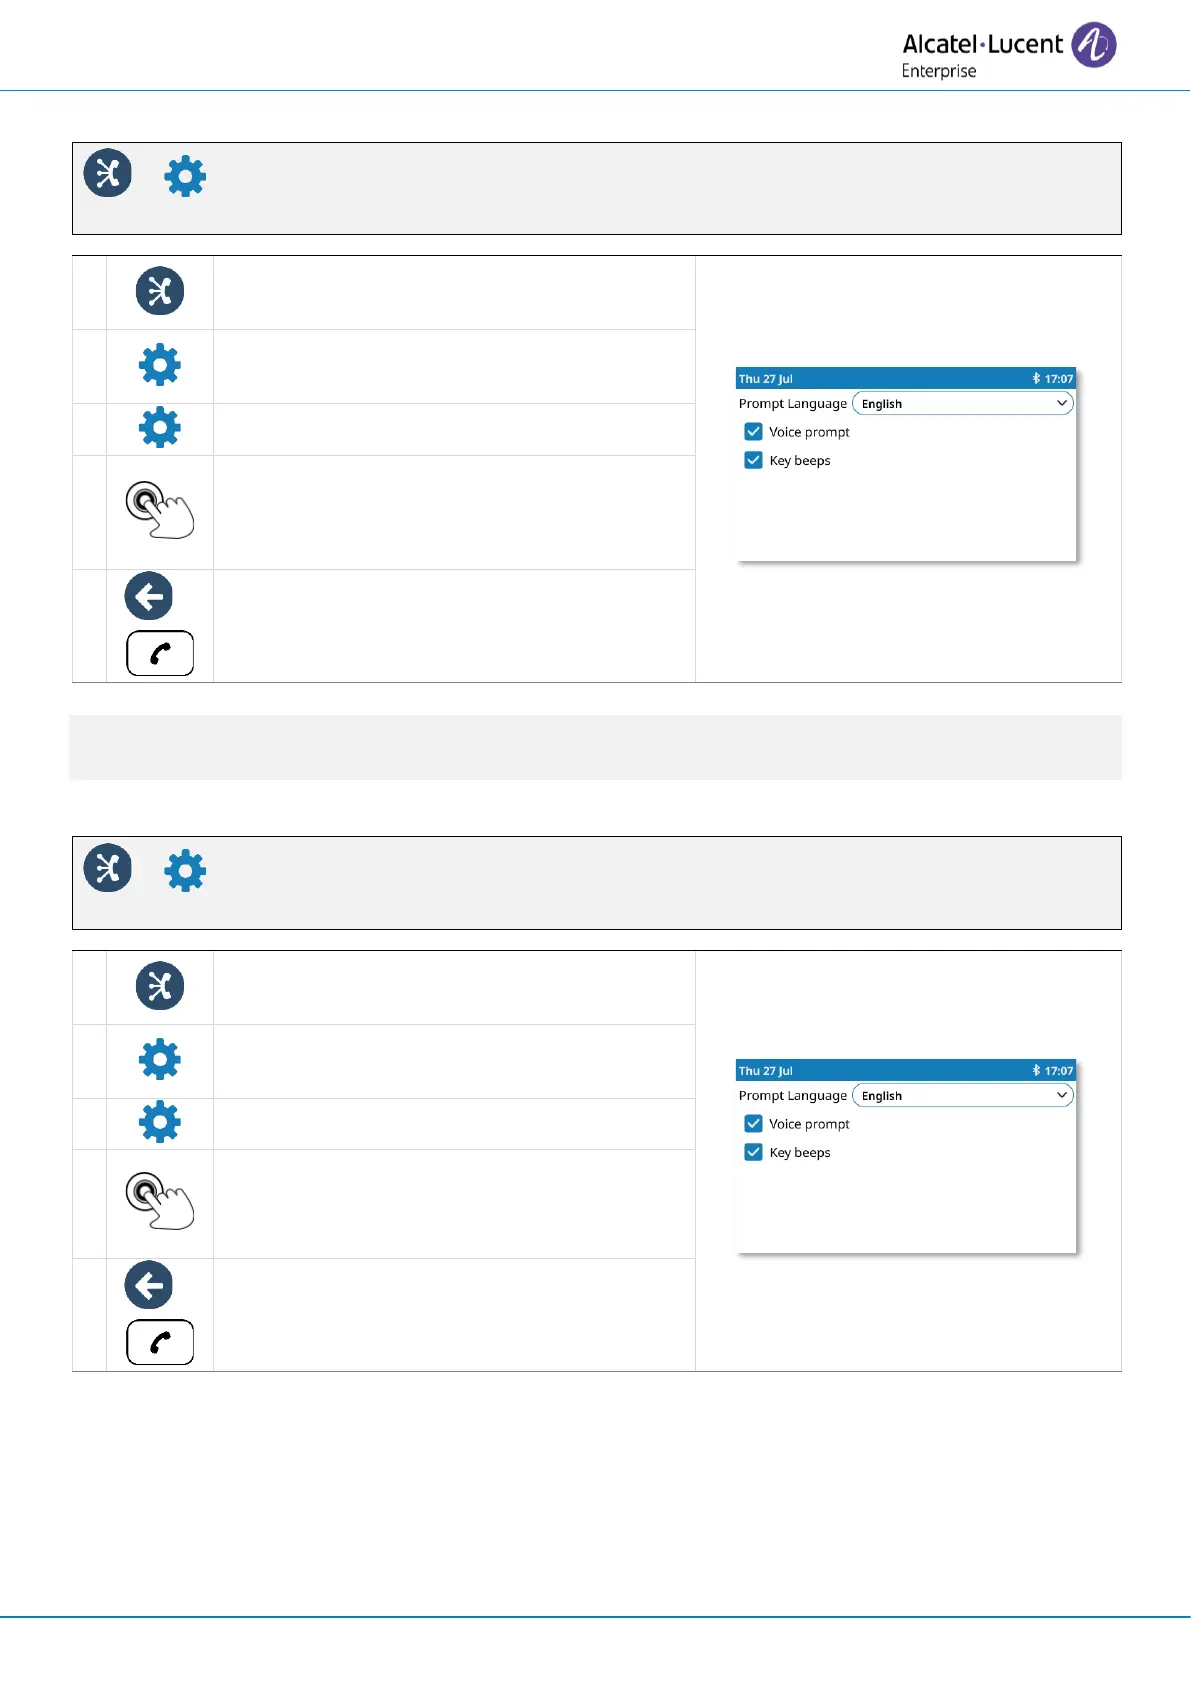Screen dimensions: 1191x1684
Task: Click the network hub icon in the lower gray header box
Action: (x=108, y=868)
